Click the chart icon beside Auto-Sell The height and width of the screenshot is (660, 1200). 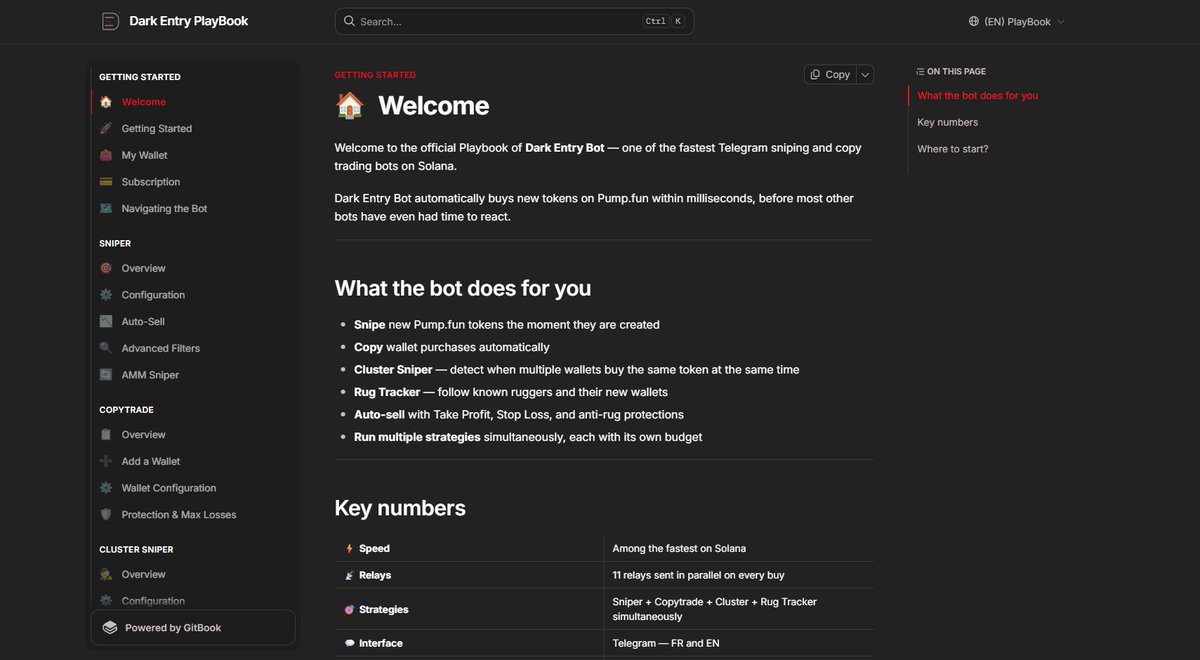(106, 321)
